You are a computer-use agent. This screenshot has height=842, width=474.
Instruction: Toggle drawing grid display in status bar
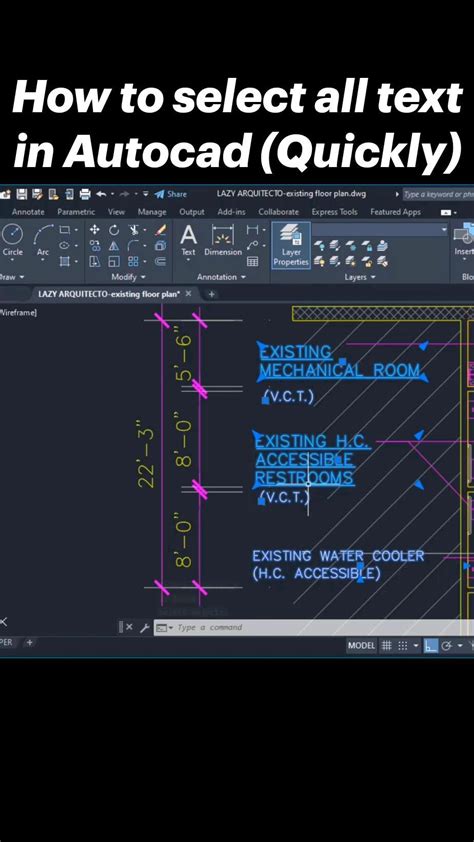(x=386, y=645)
